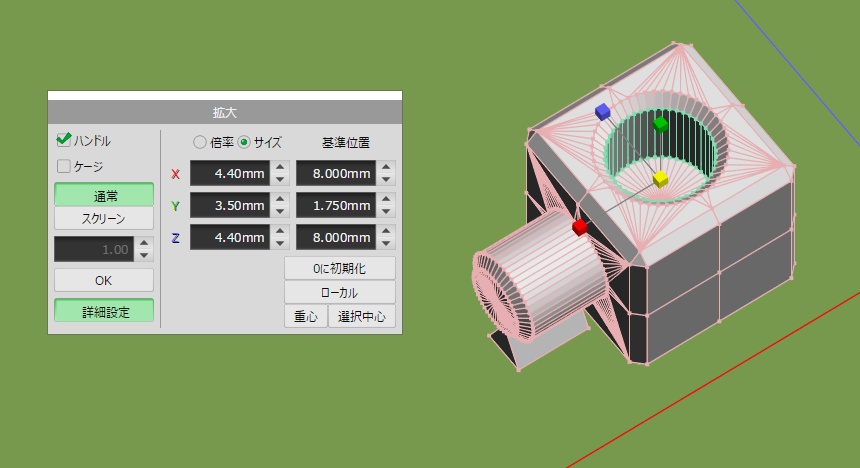Click the ローカル button
Viewport: 860px width, 468px height.
click(x=340, y=292)
